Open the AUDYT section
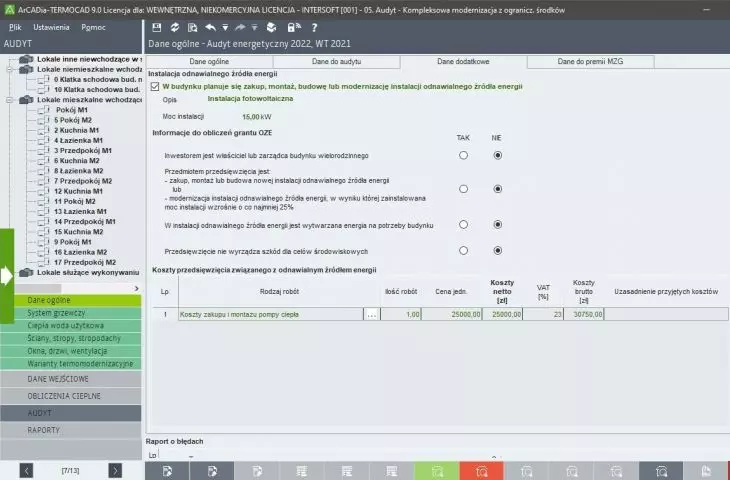Screen dimensions: 730x480 click(71, 413)
